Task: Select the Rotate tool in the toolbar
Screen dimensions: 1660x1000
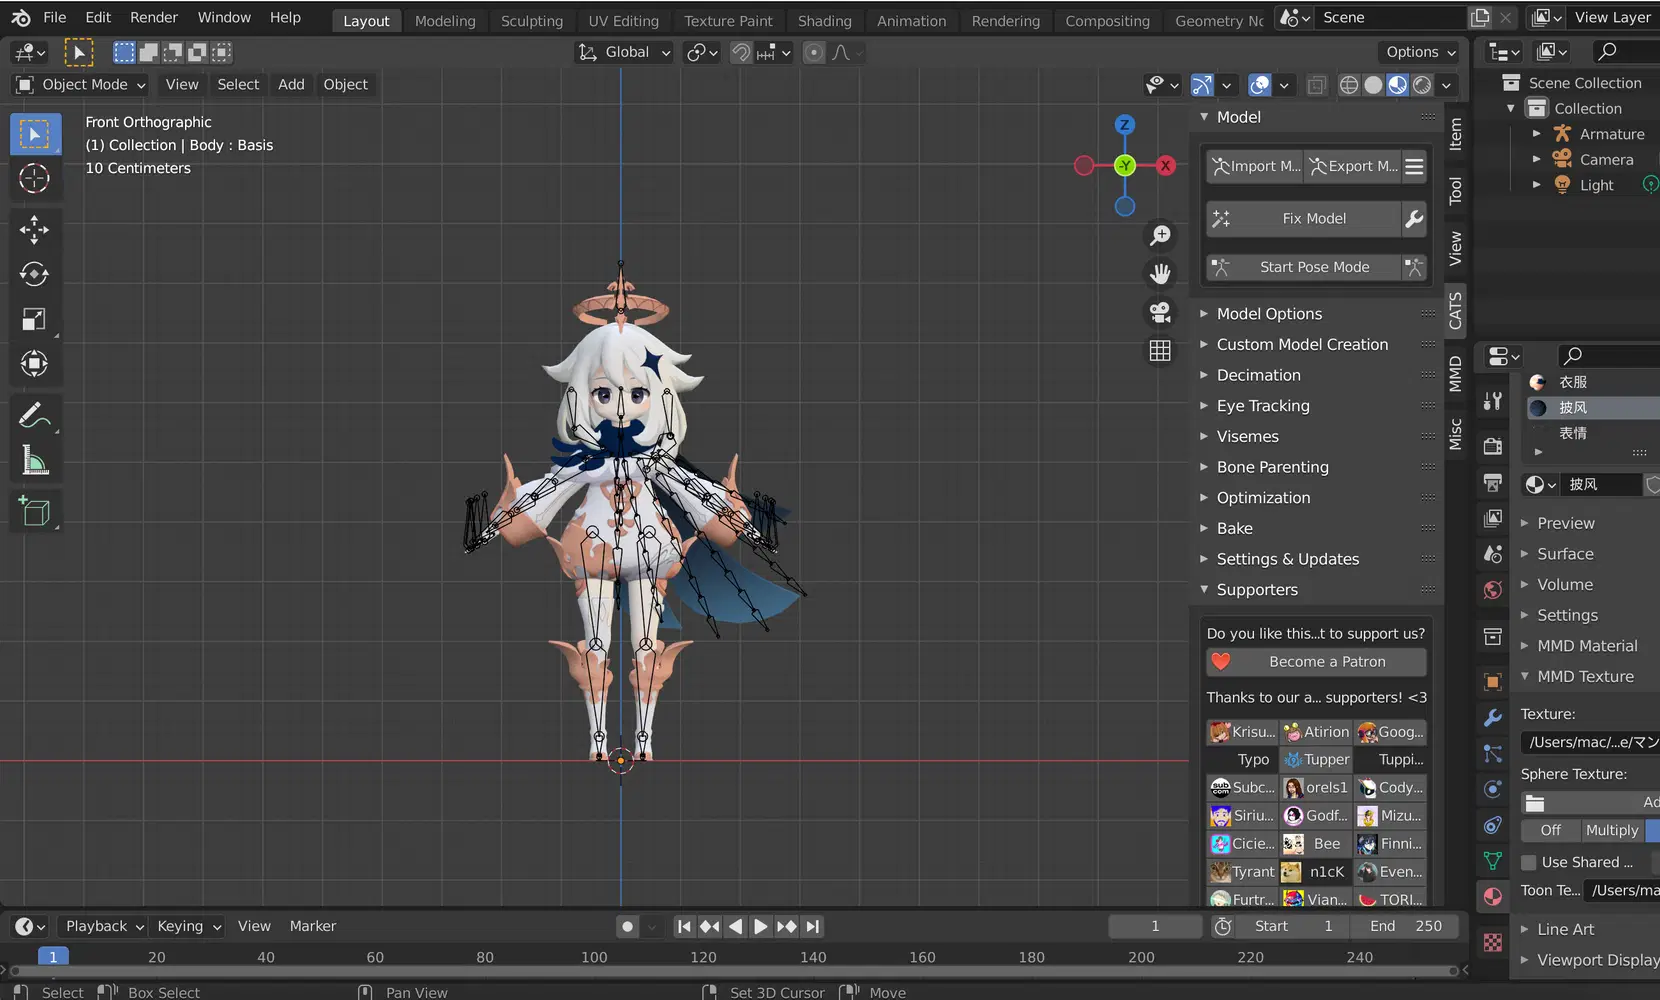Action: [x=35, y=274]
